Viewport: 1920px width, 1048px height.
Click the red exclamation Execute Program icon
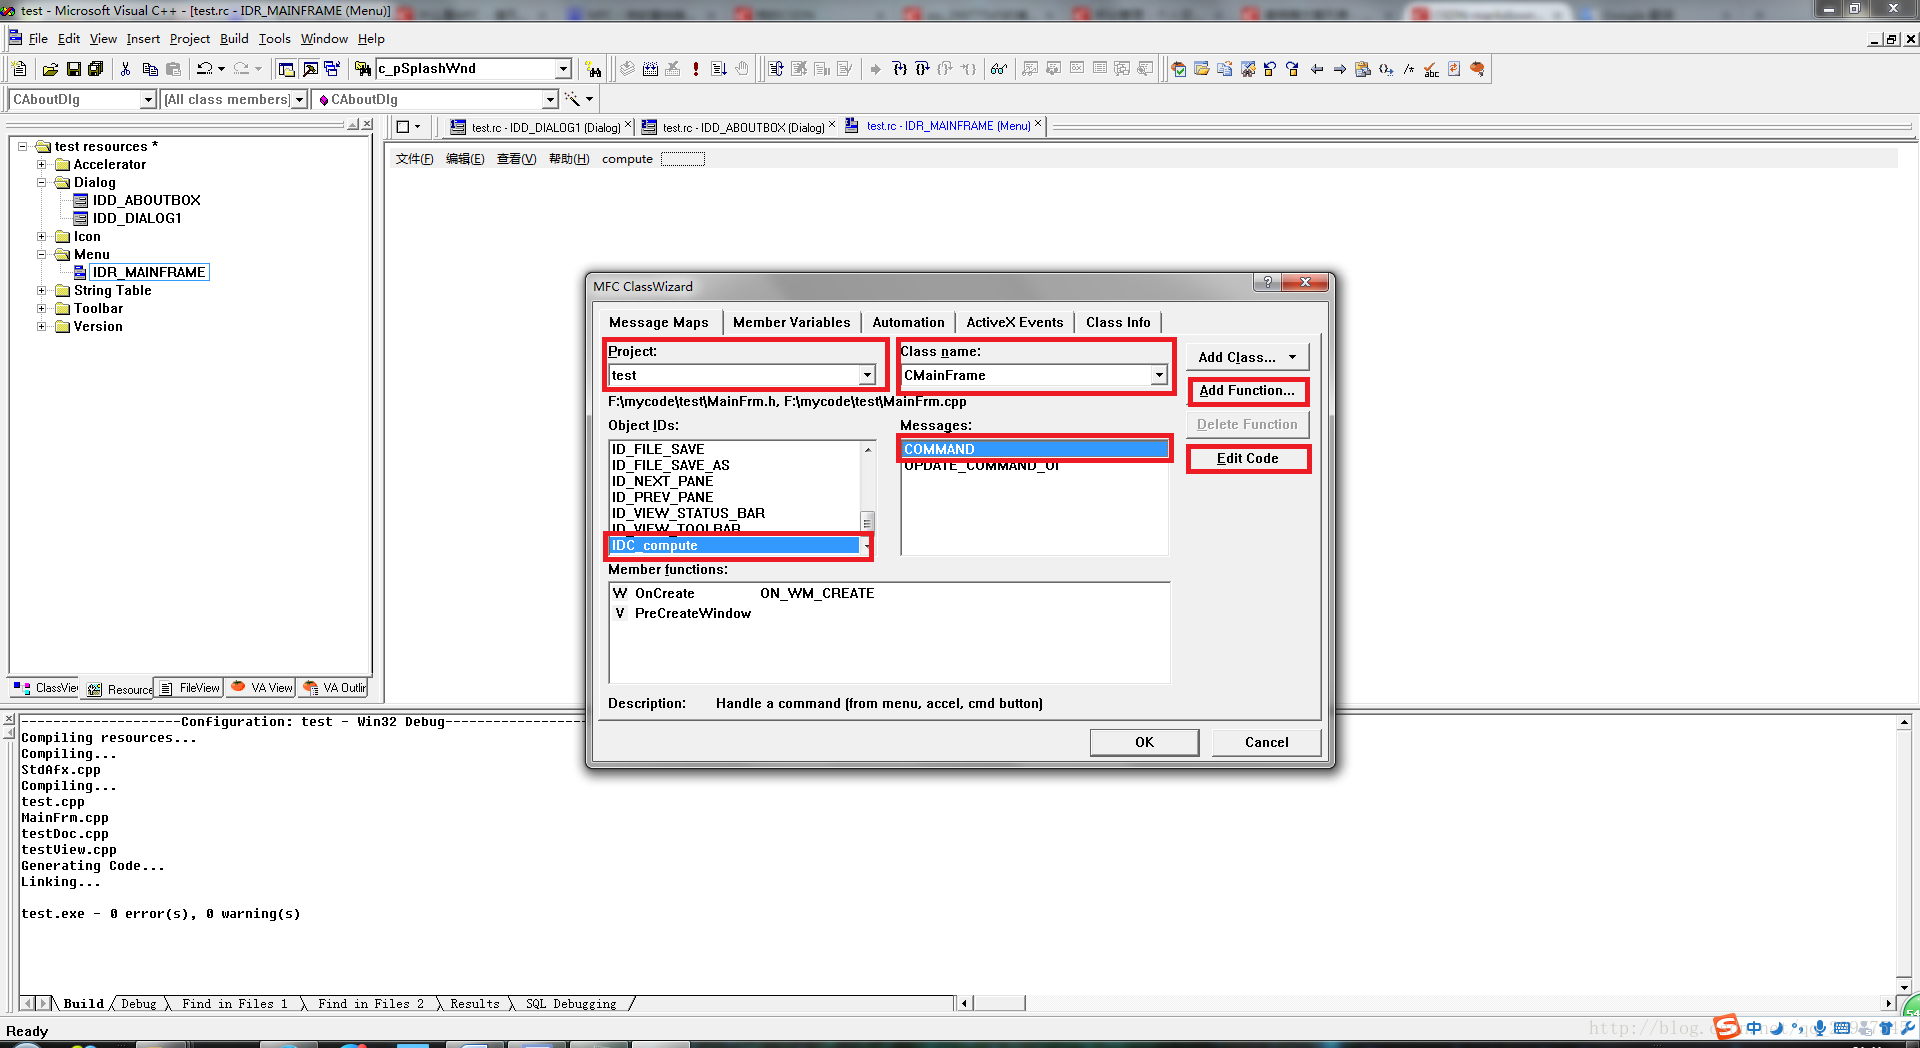tap(696, 69)
